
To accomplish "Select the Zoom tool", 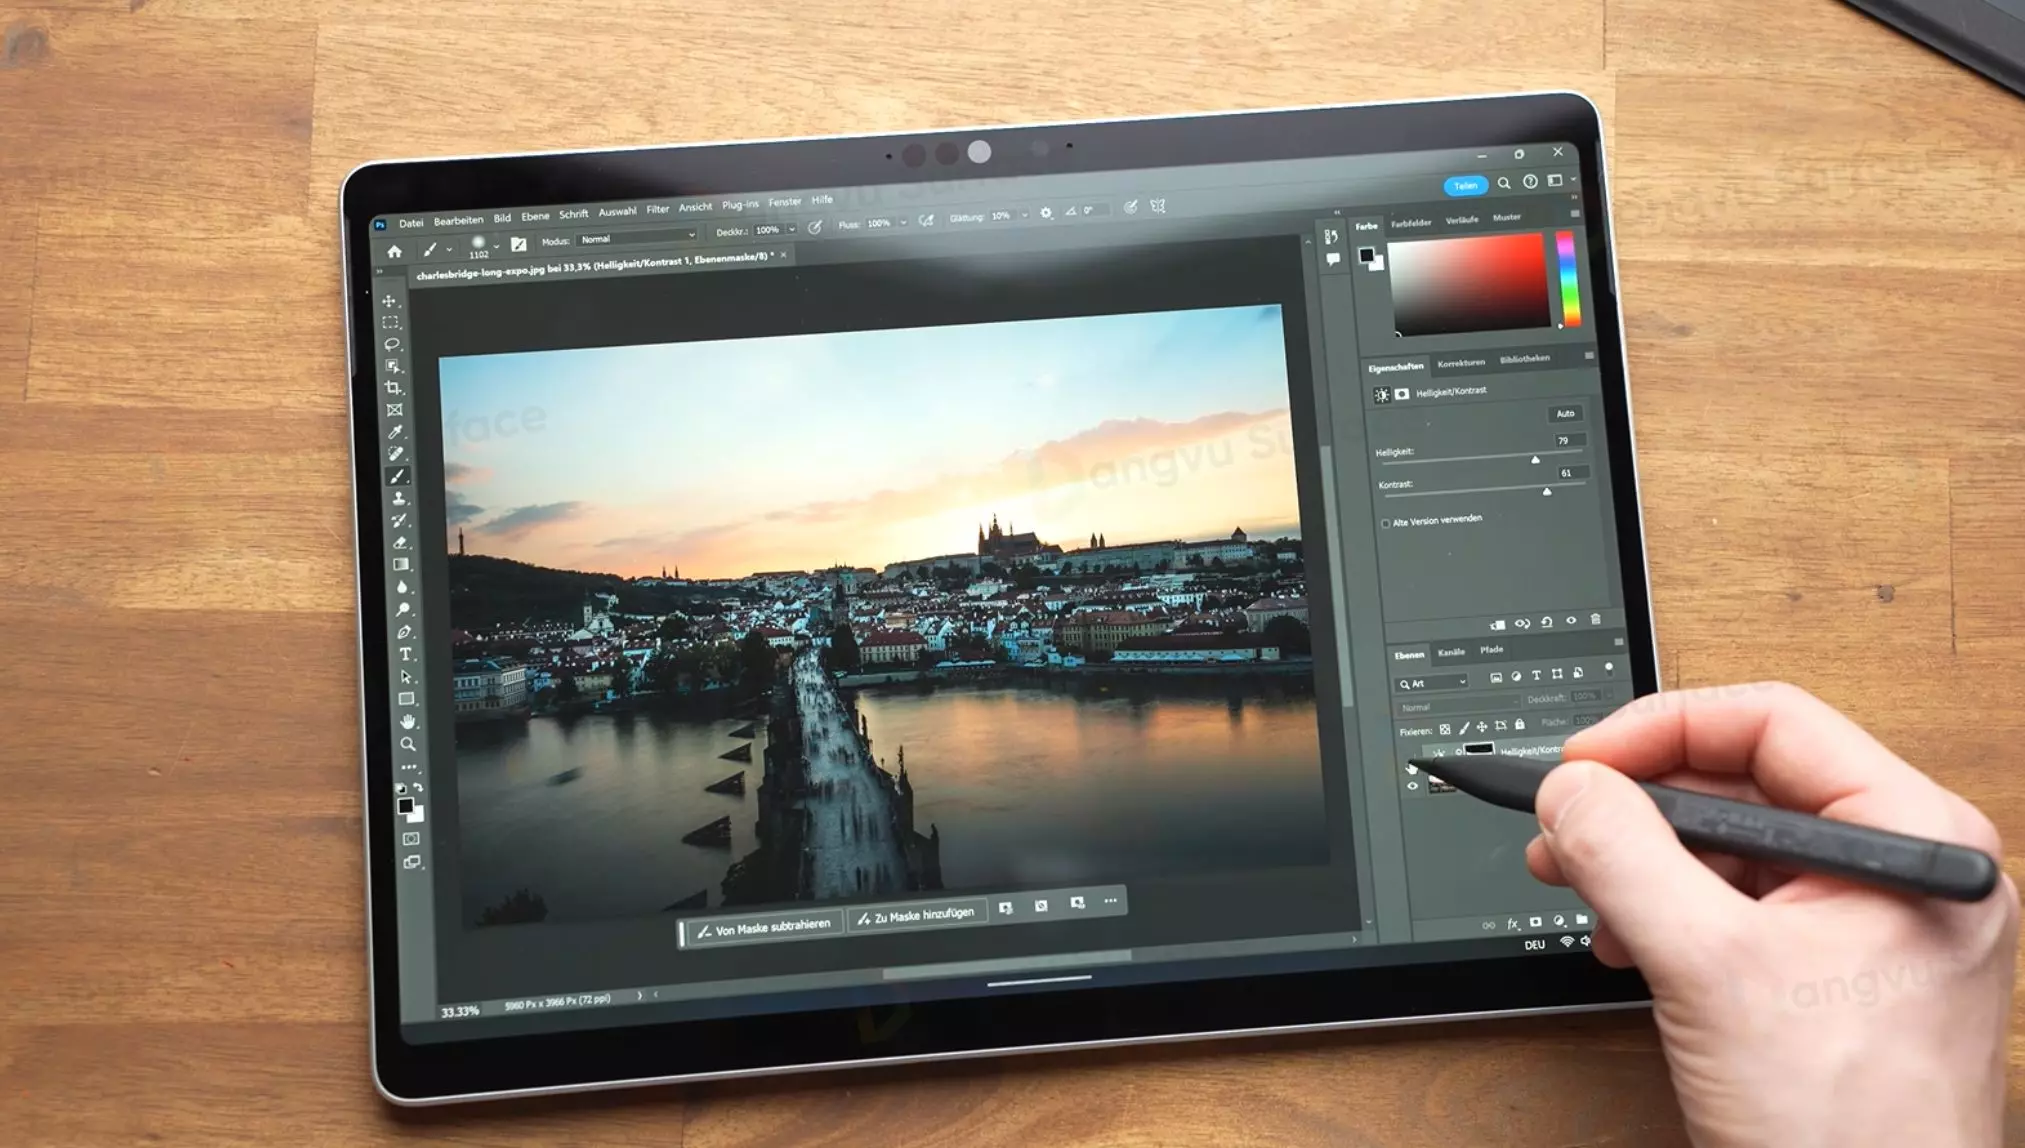I will point(408,744).
